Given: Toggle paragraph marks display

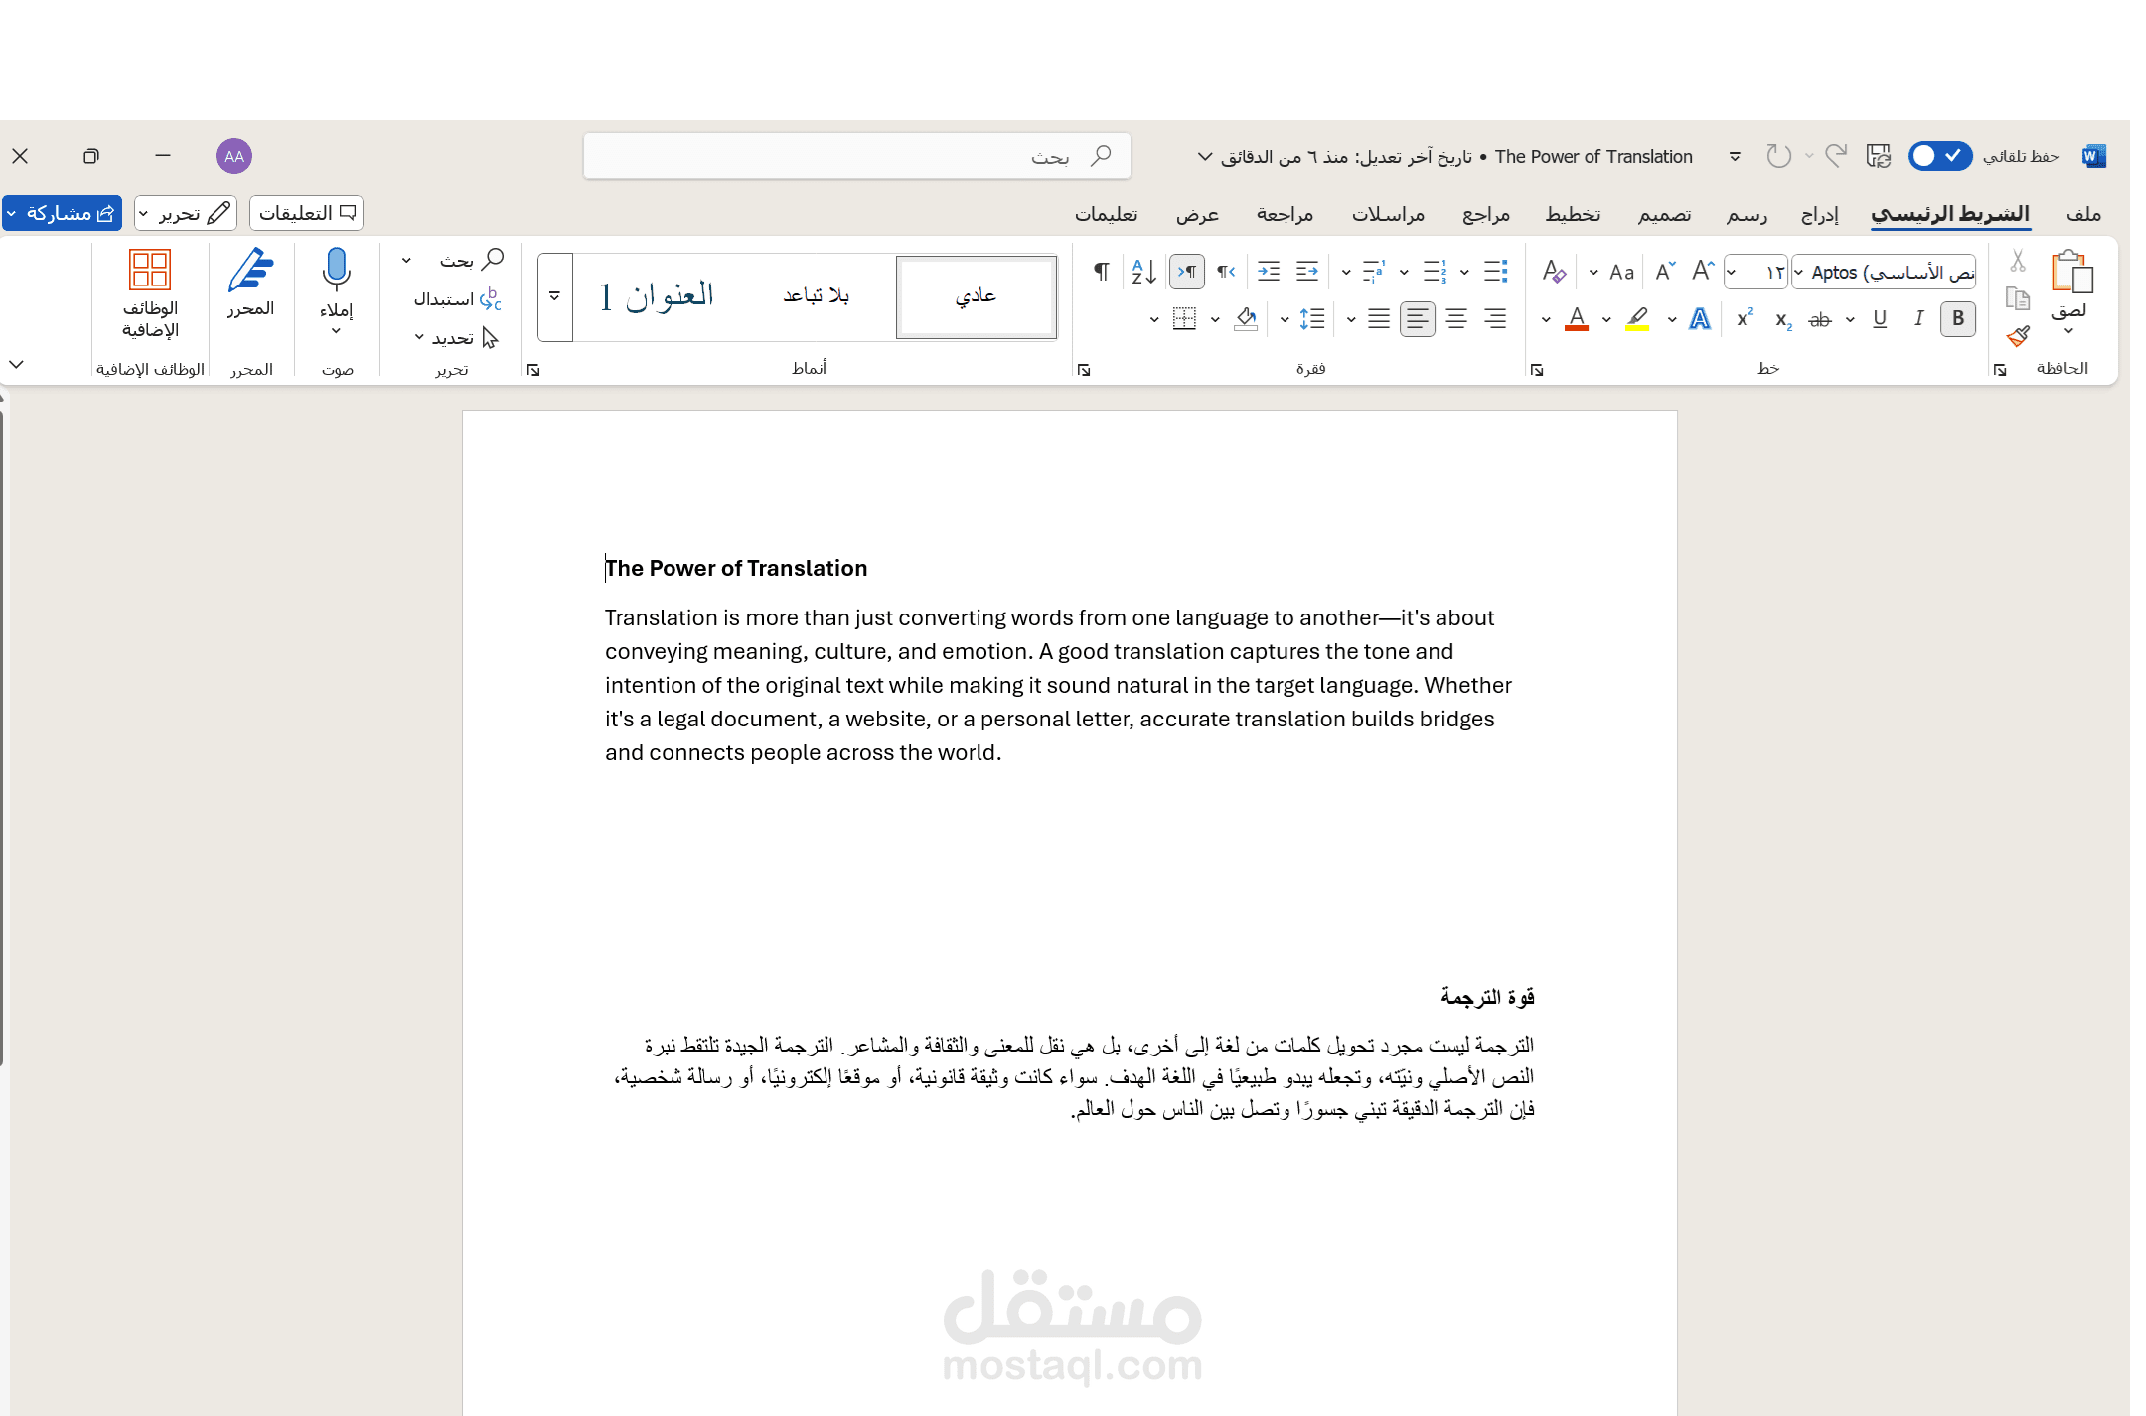Looking at the screenshot, I should [1101, 270].
